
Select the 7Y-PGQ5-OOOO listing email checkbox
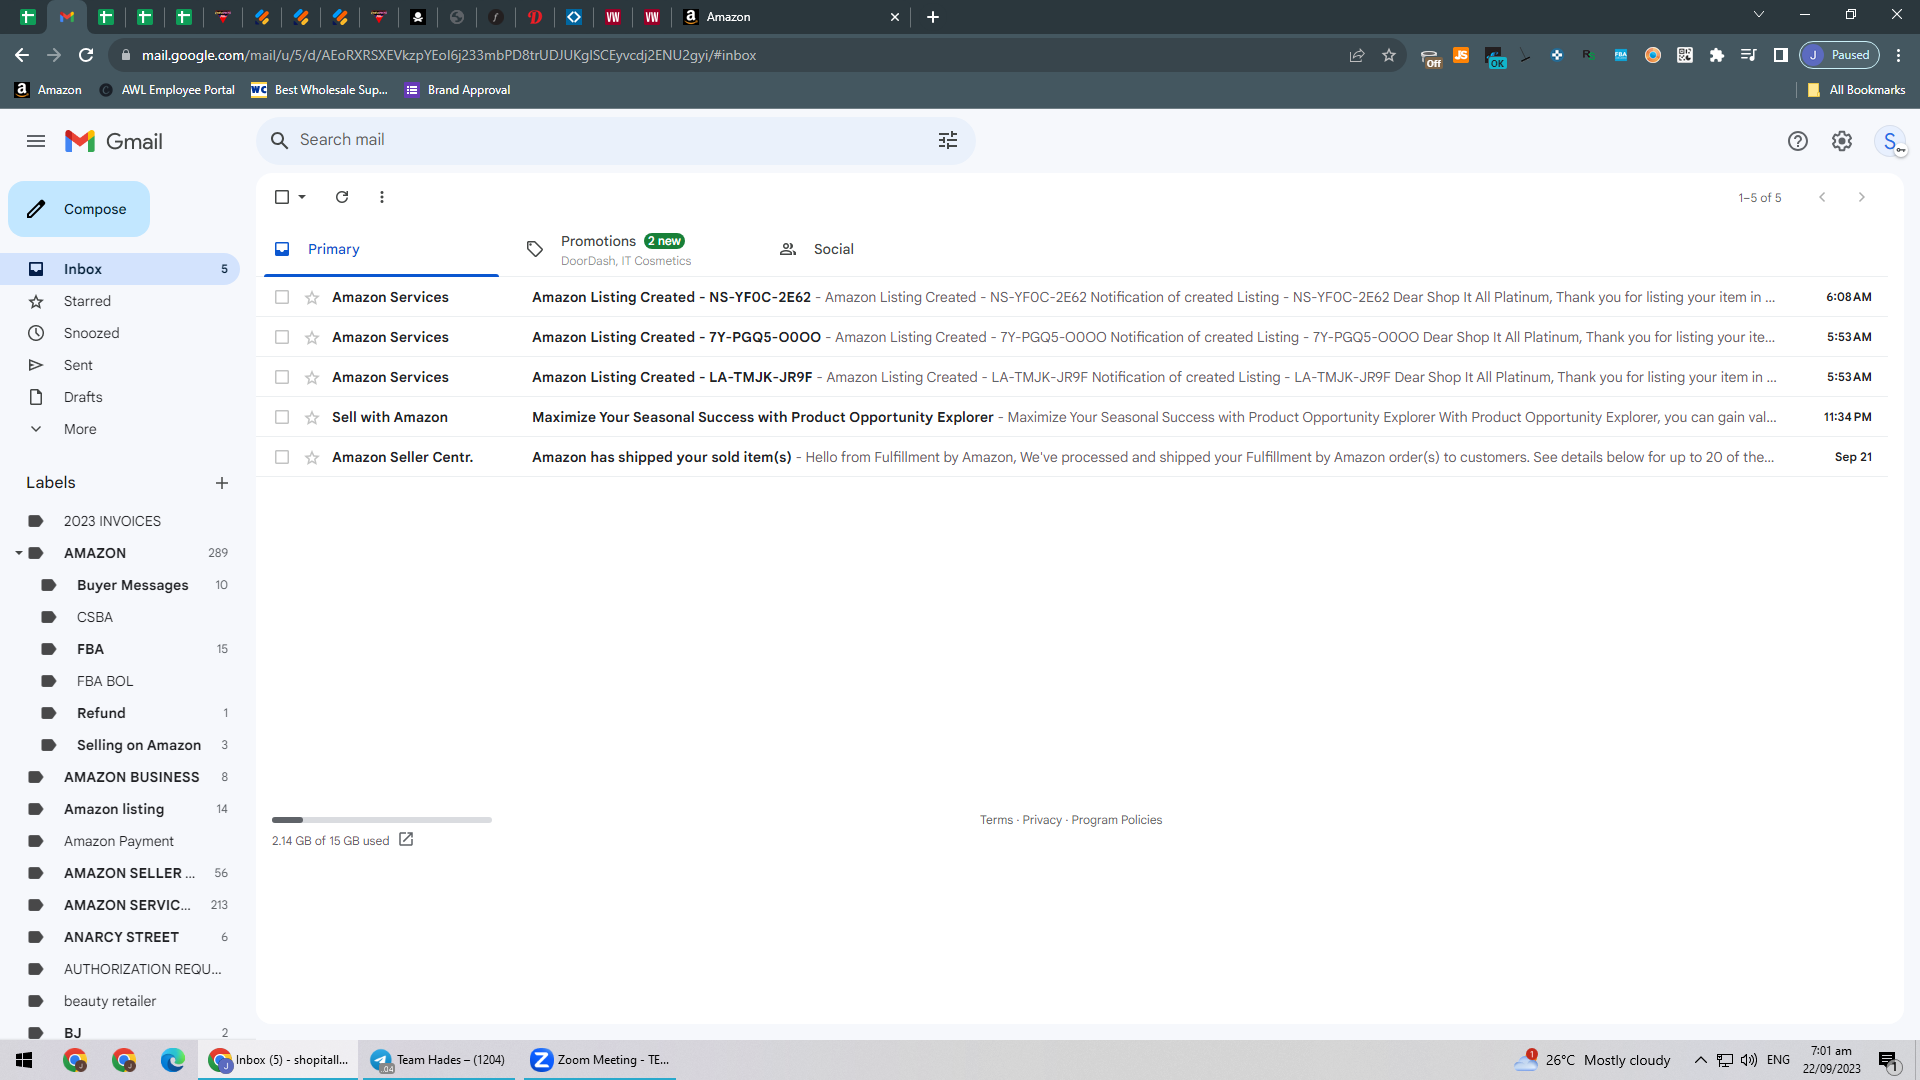282,337
